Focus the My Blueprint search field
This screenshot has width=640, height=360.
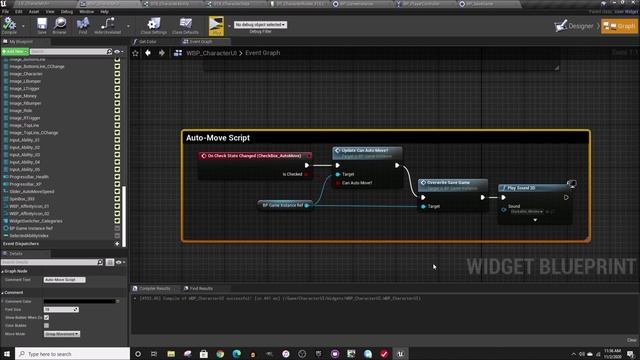point(70,52)
